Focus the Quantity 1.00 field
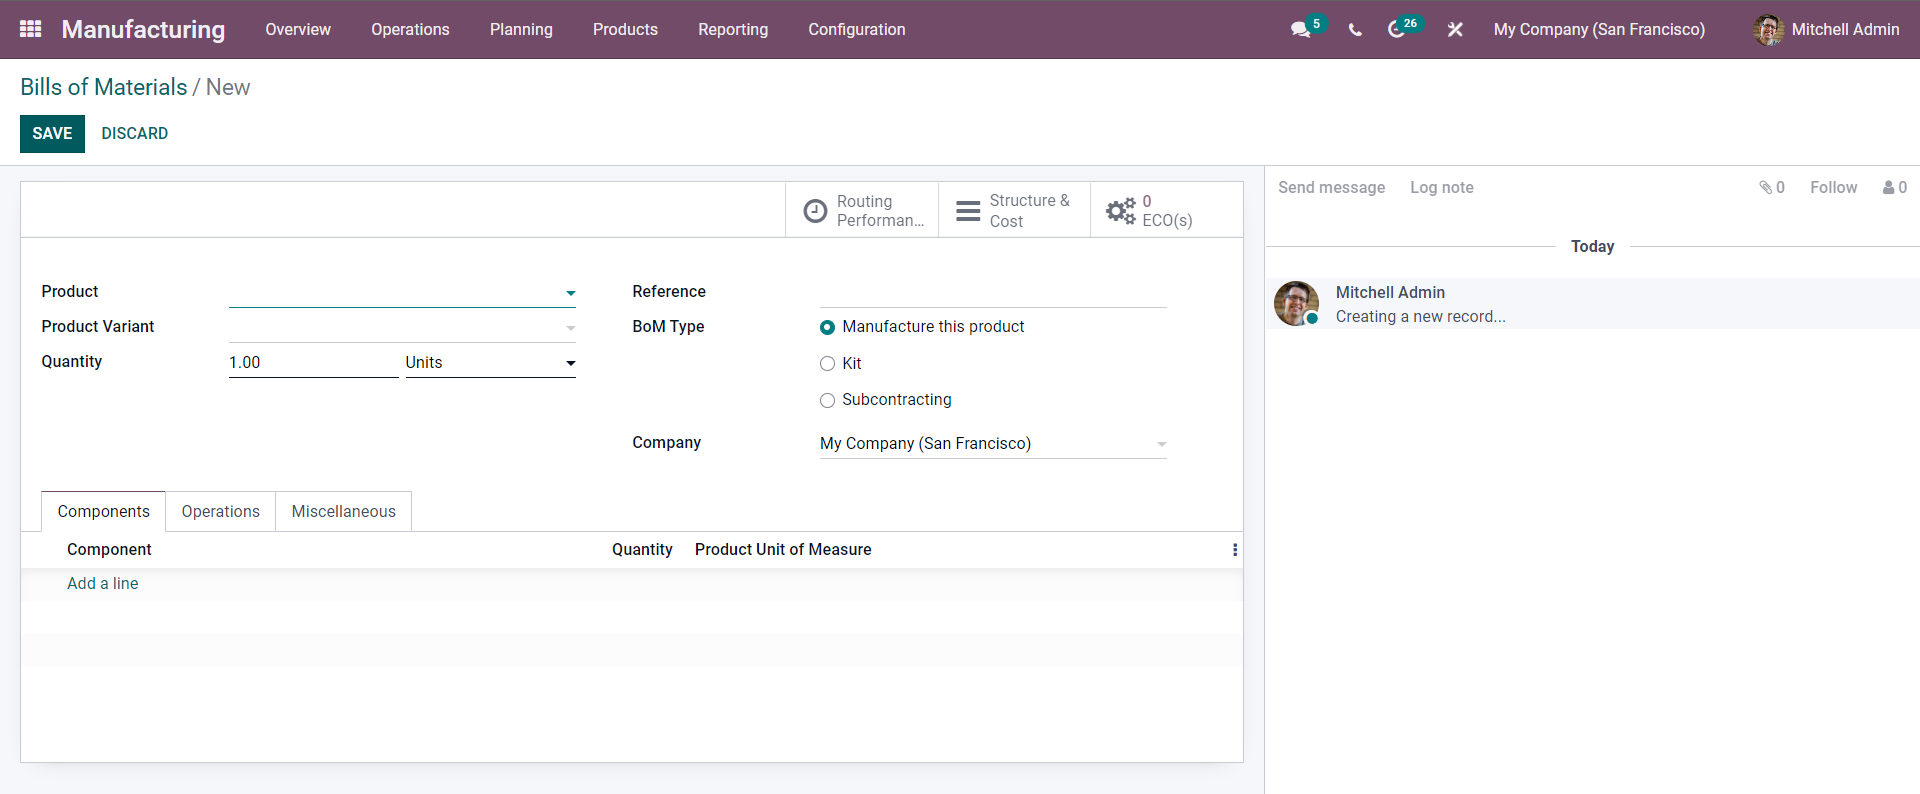This screenshot has height=794, width=1920. coord(313,362)
